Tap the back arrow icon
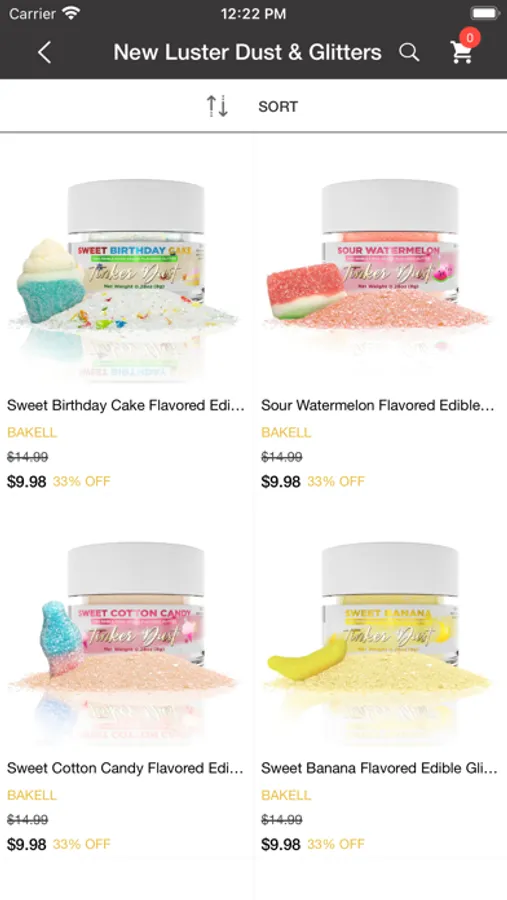Image resolution: width=507 pixels, height=900 pixels. point(44,53)
